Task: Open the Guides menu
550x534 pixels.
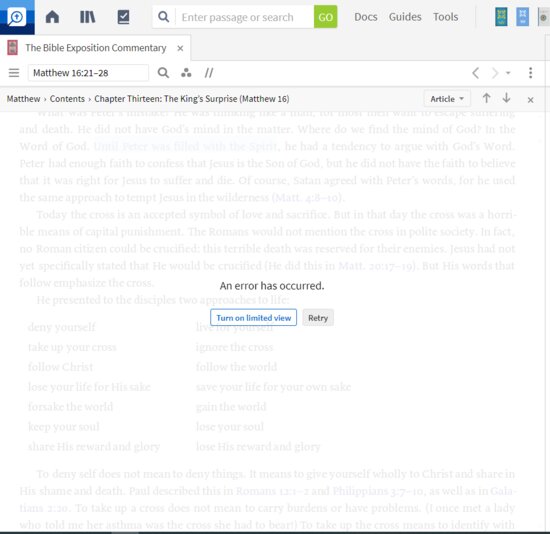Action: pos(405,17)
